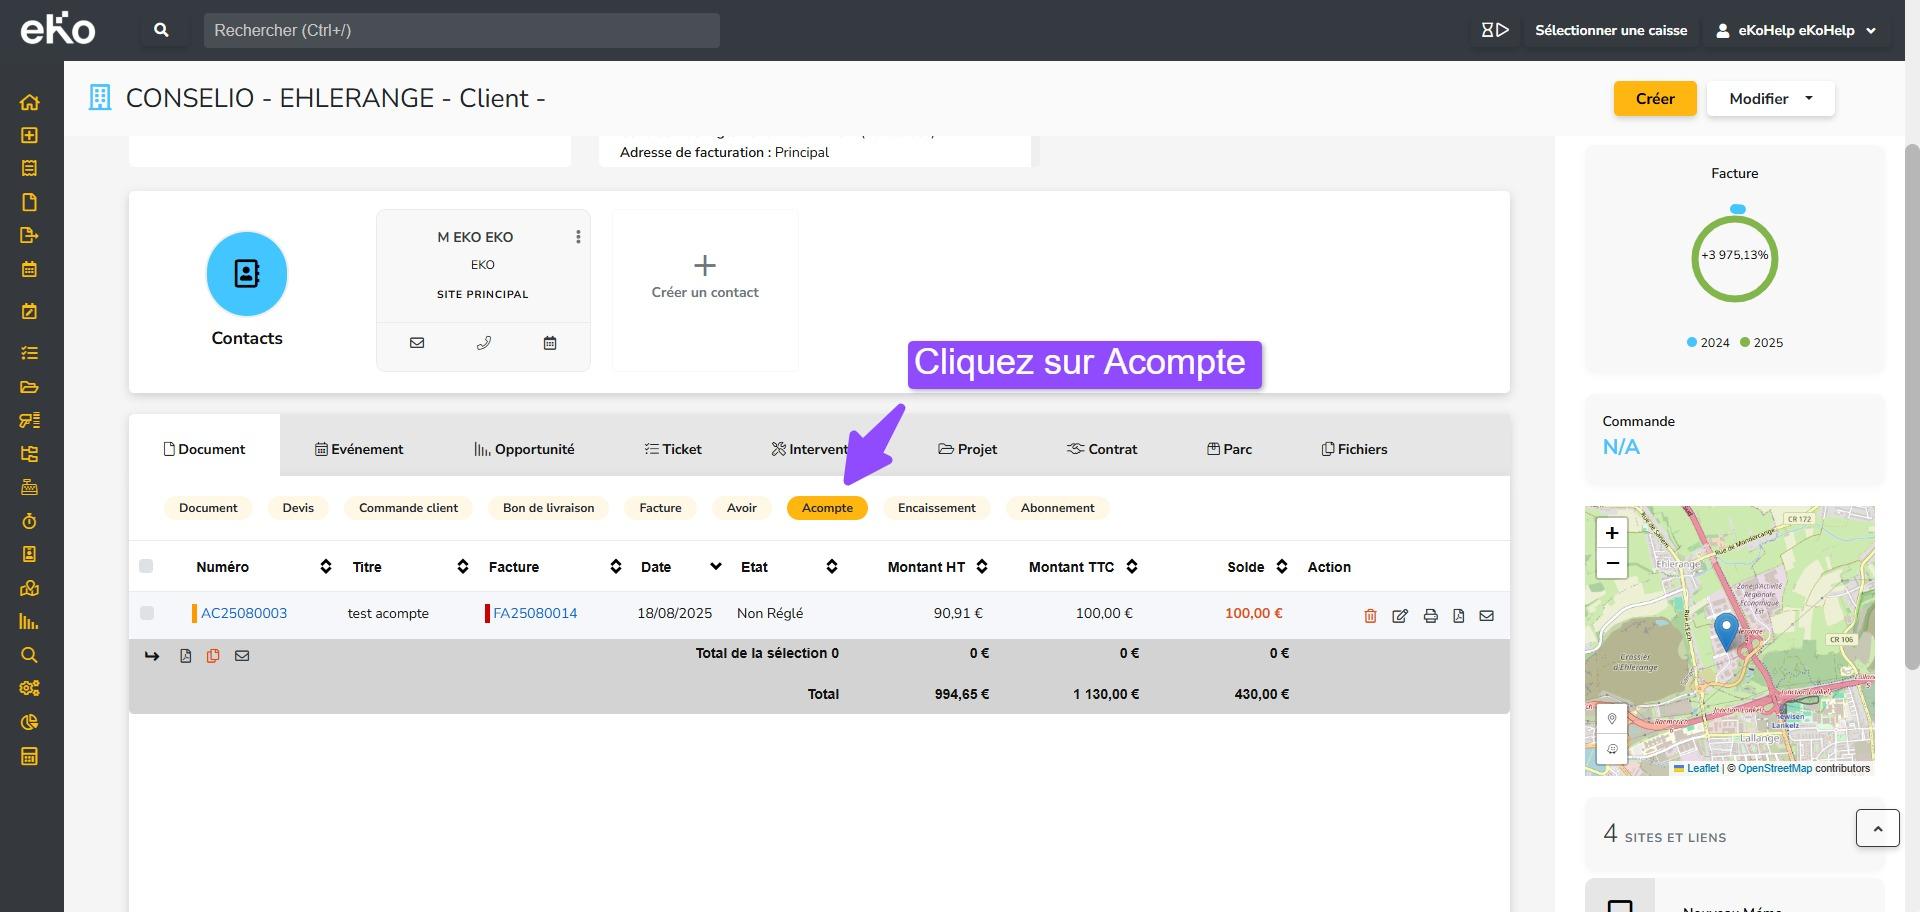Open calendar icon on EKO contact card
1920x912 pixels.
pyautogui.click(x=549, y=343)
